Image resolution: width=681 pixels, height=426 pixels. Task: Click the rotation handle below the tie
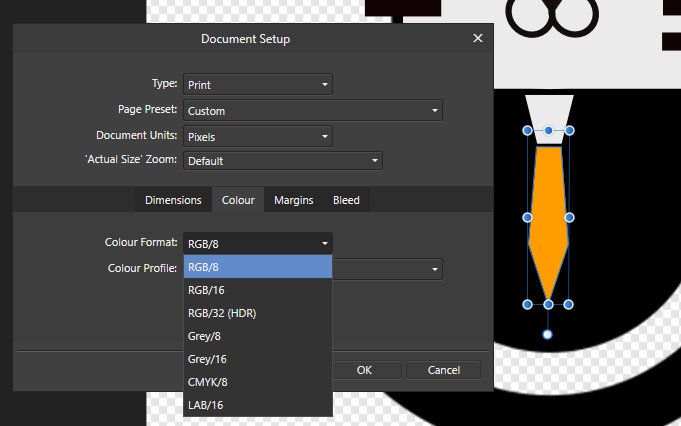tap(548, 334)
